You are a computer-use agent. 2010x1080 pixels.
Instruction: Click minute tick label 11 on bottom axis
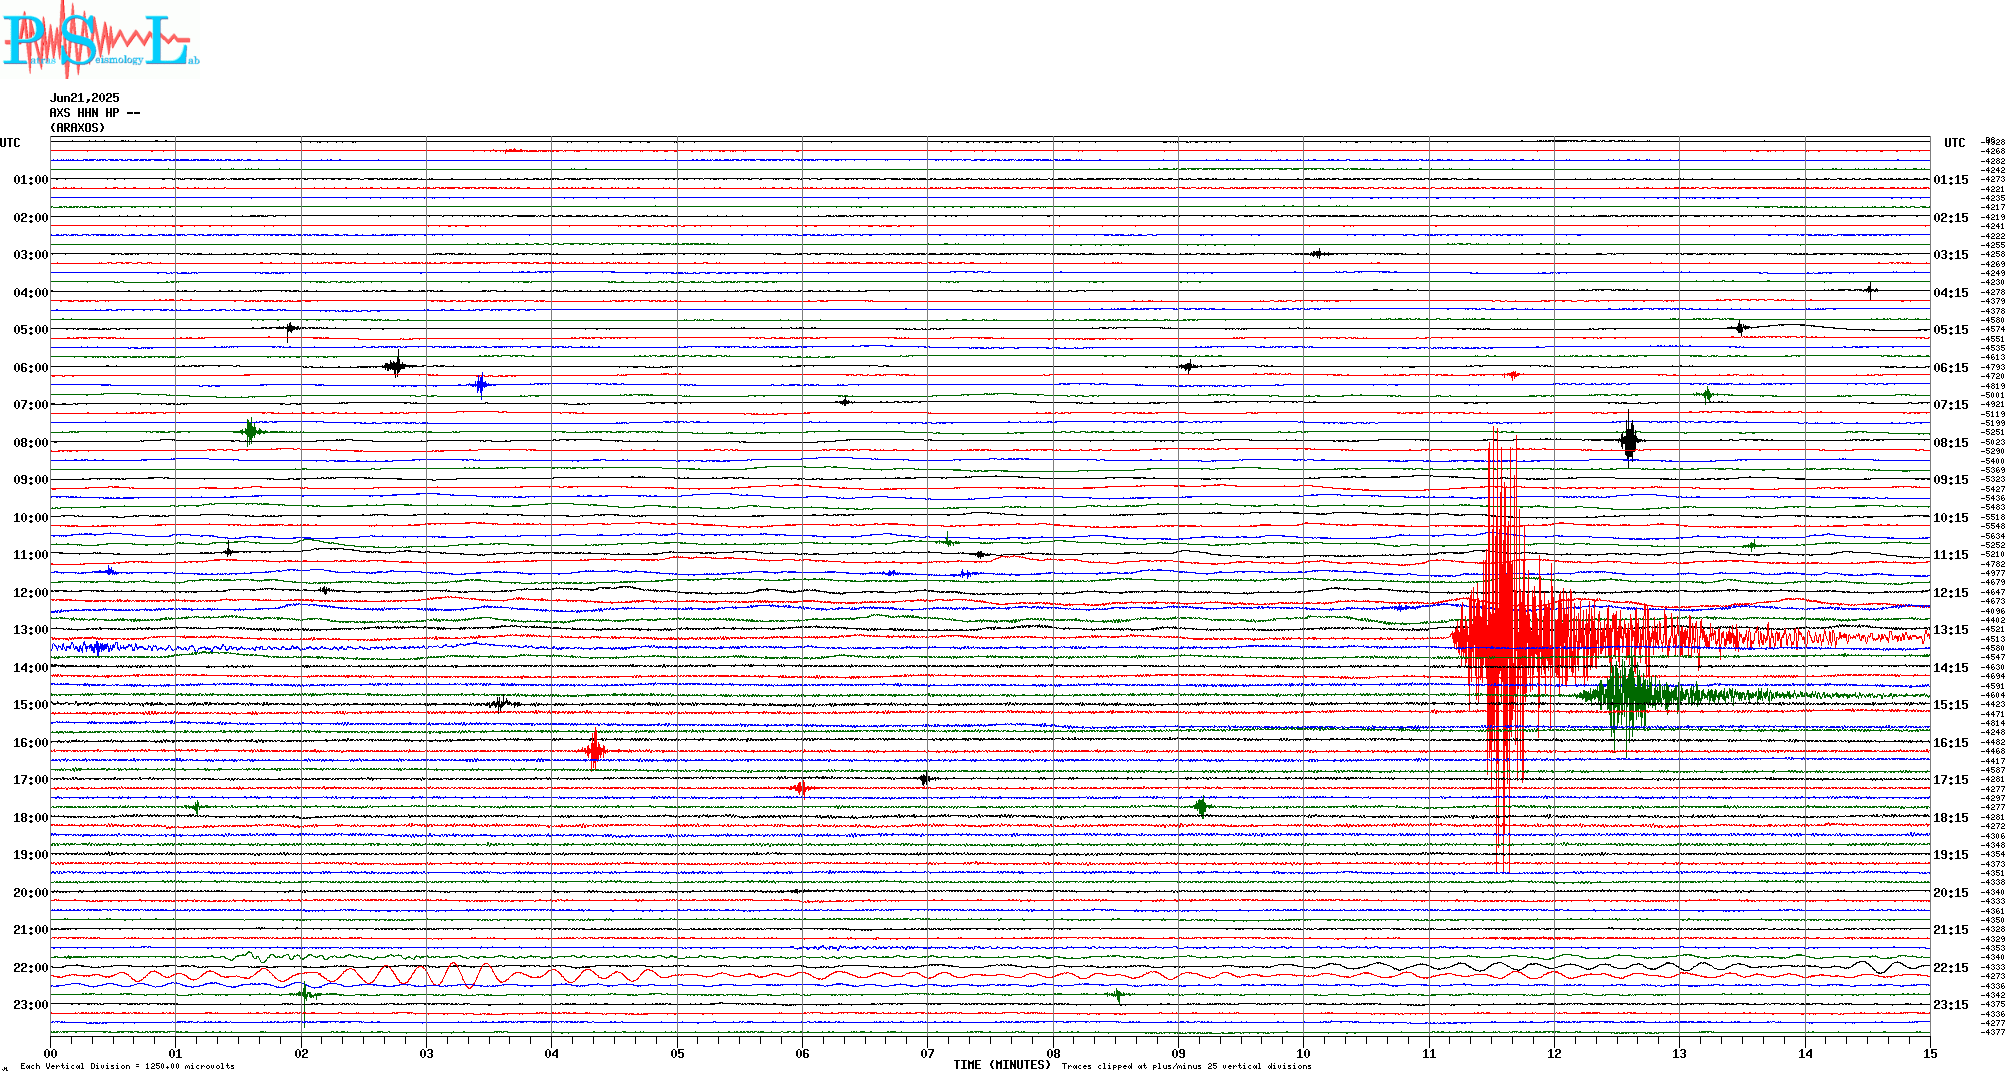[x=1430, y=1053]
